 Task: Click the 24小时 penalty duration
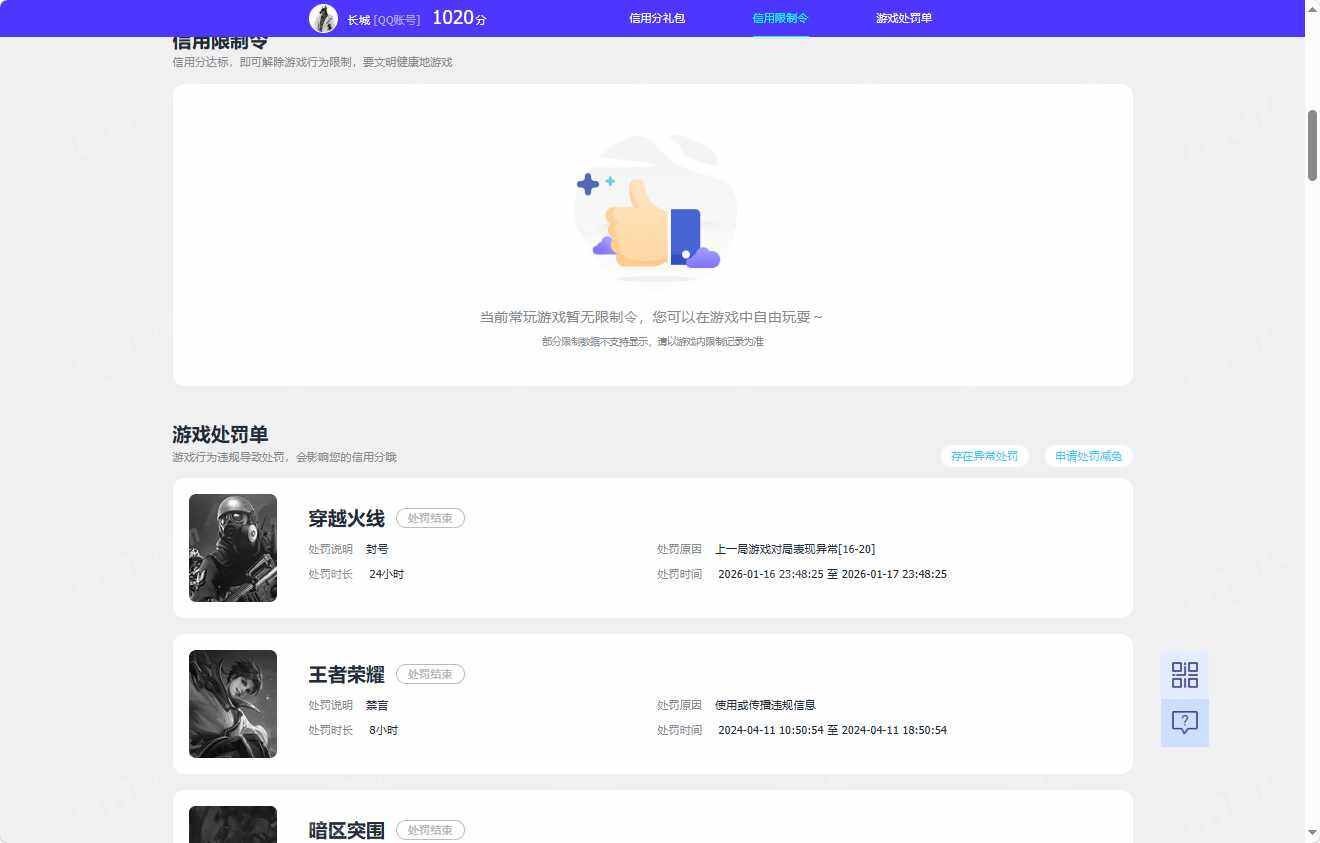point(386,574)
